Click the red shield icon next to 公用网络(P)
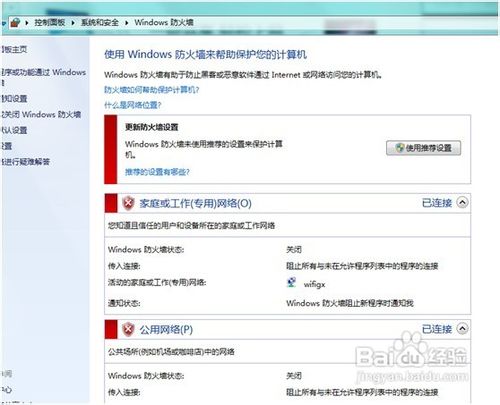 (x=128, y=329)
